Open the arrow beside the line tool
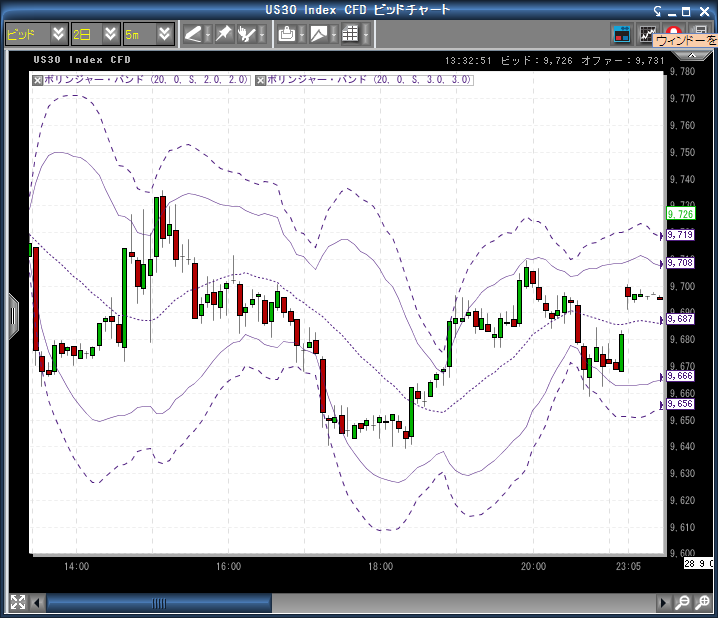 (x=208, y=34)
